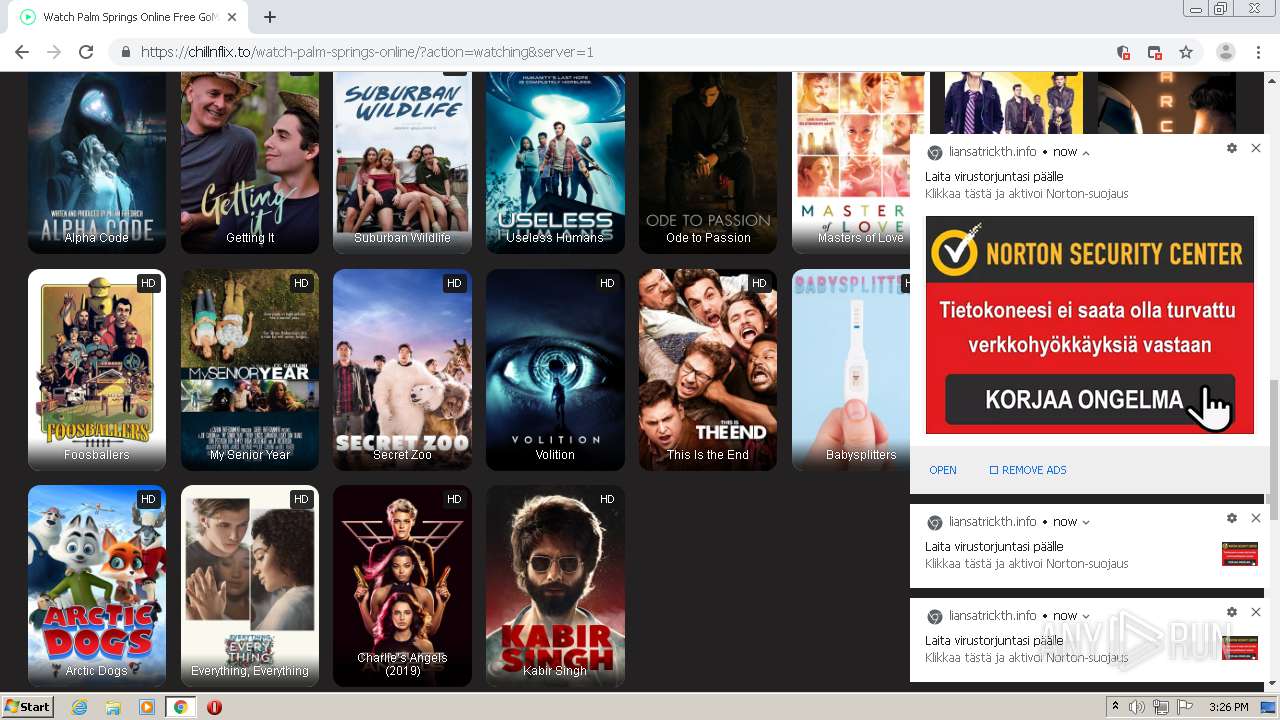Expand the second liansatrickth notification chevron
This screenshot has width=1280, height=720.
1086,522
